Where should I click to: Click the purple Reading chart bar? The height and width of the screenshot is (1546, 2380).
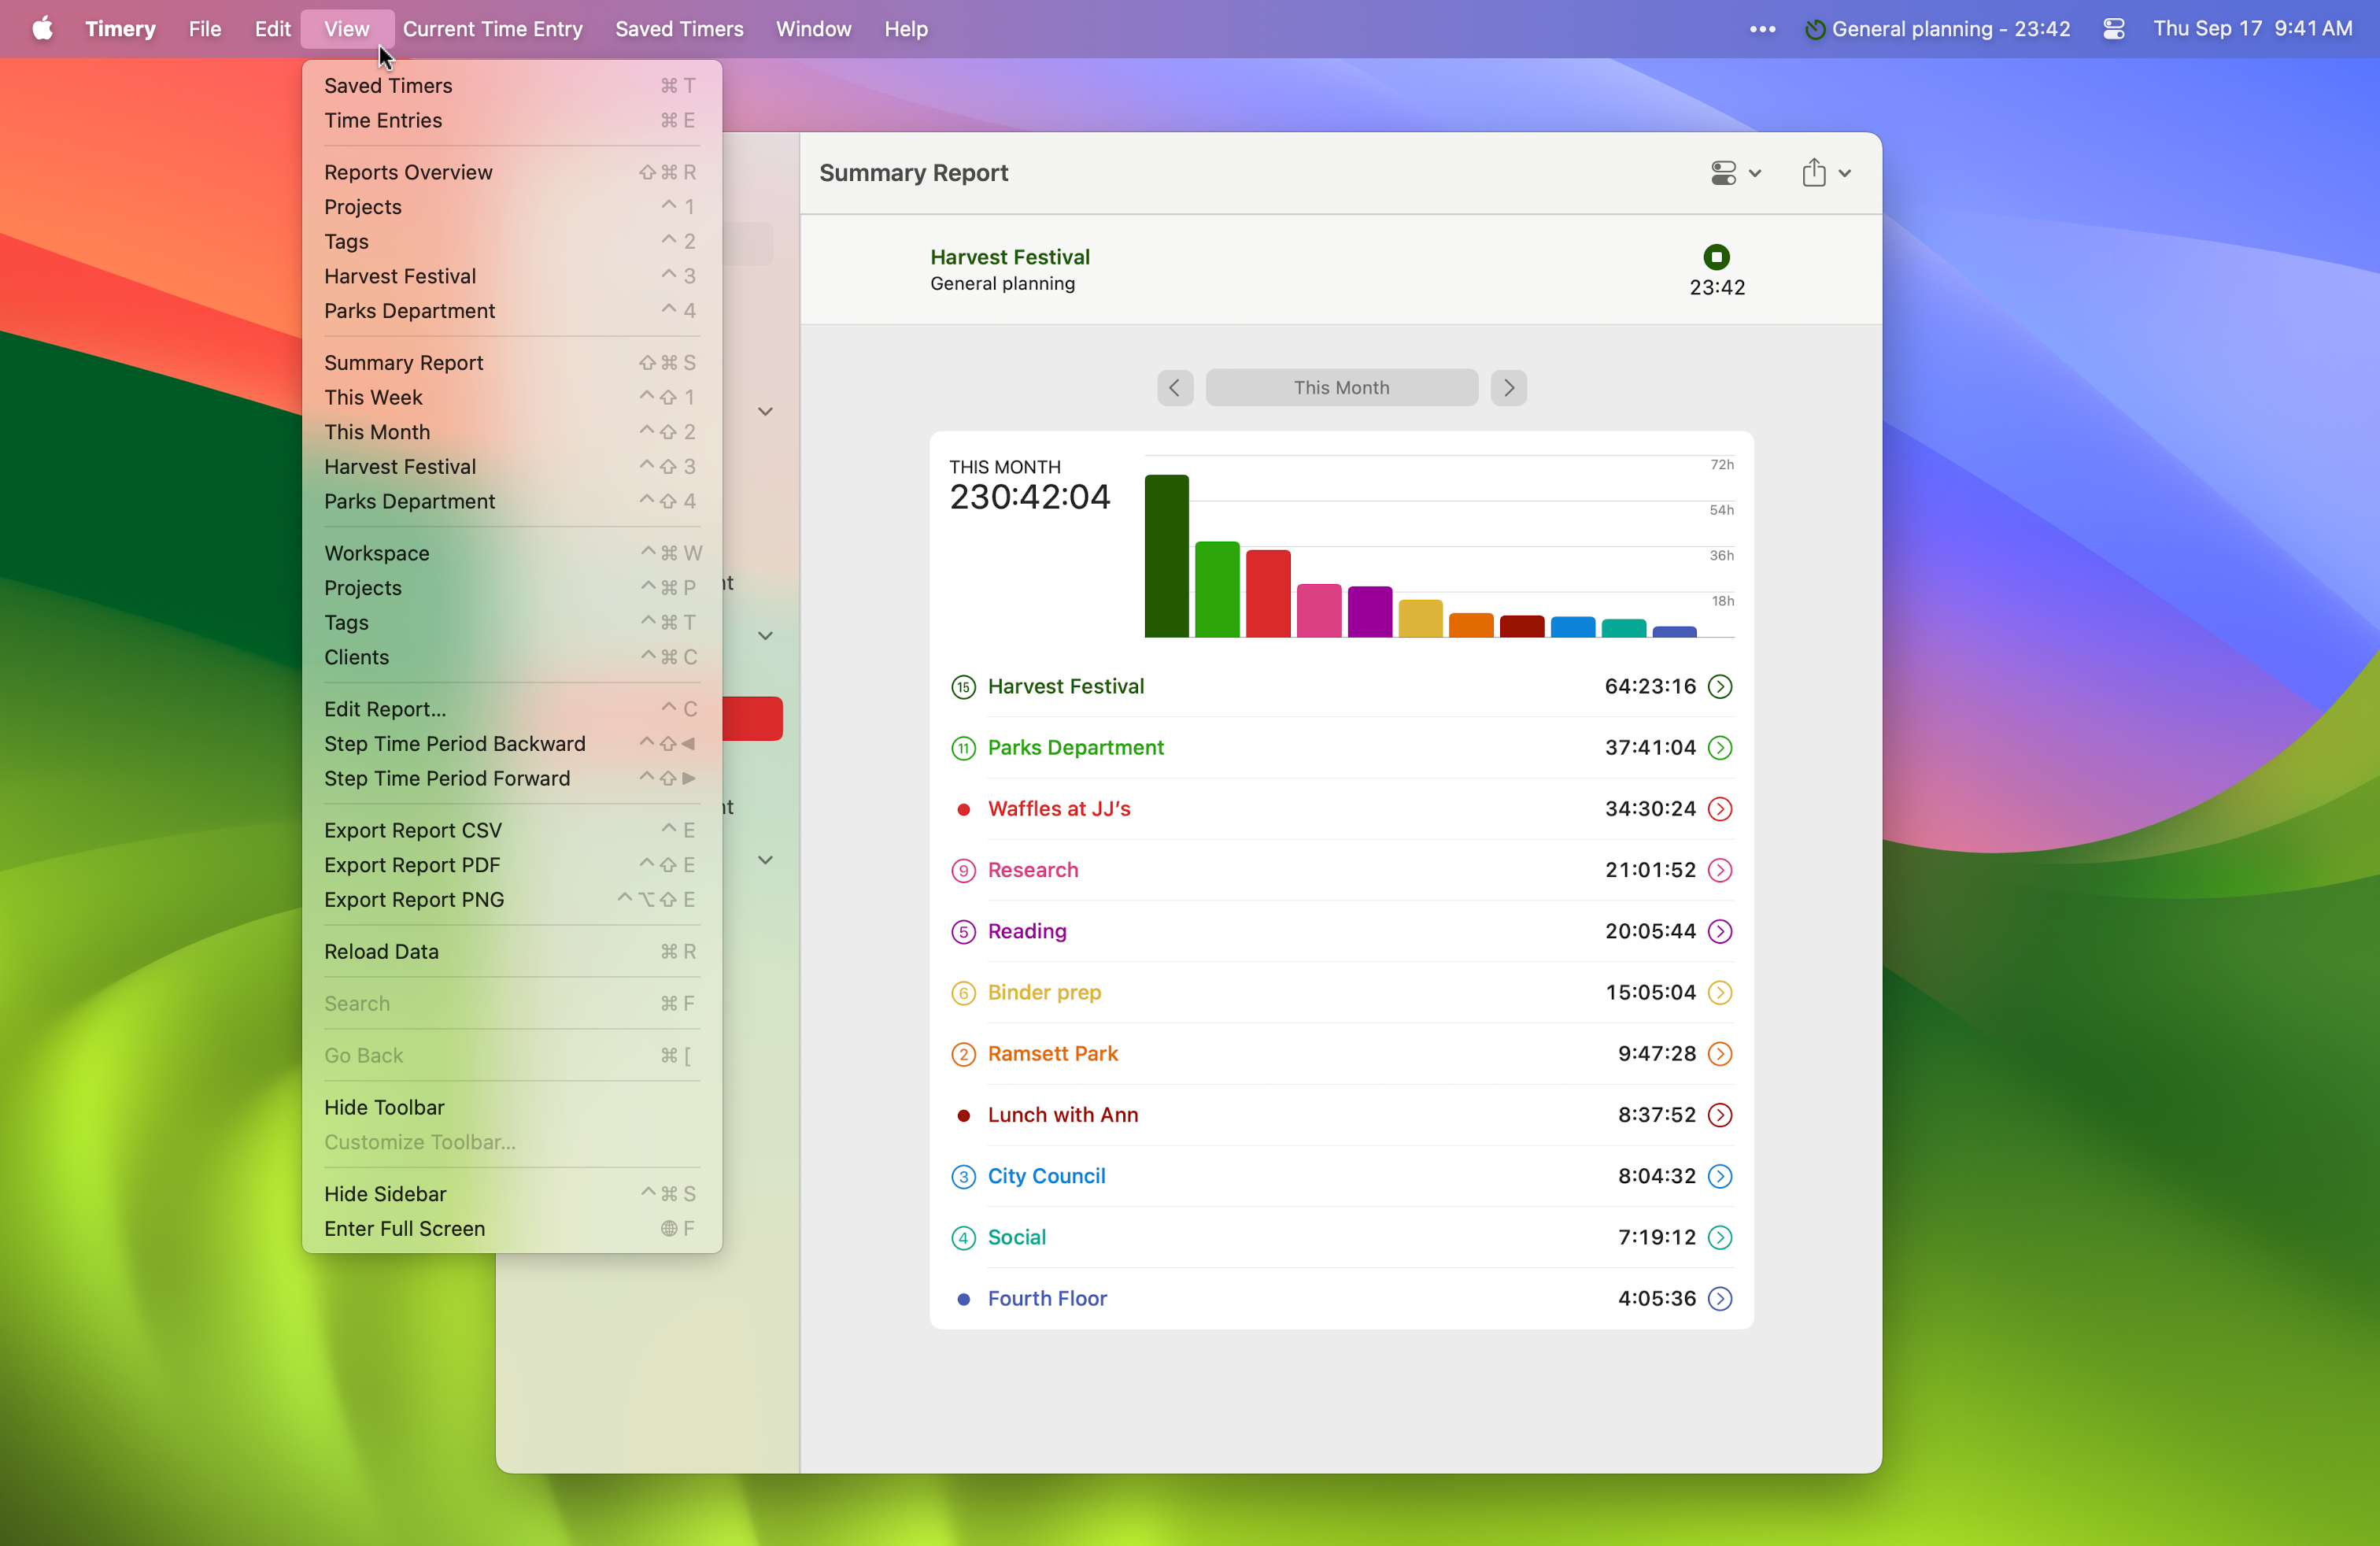pos(1370,612)
